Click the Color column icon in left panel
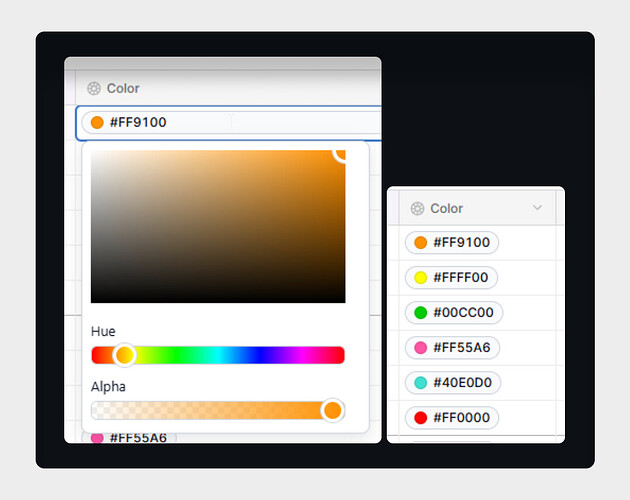Screen dimensions: 630x500 point(94,88)
